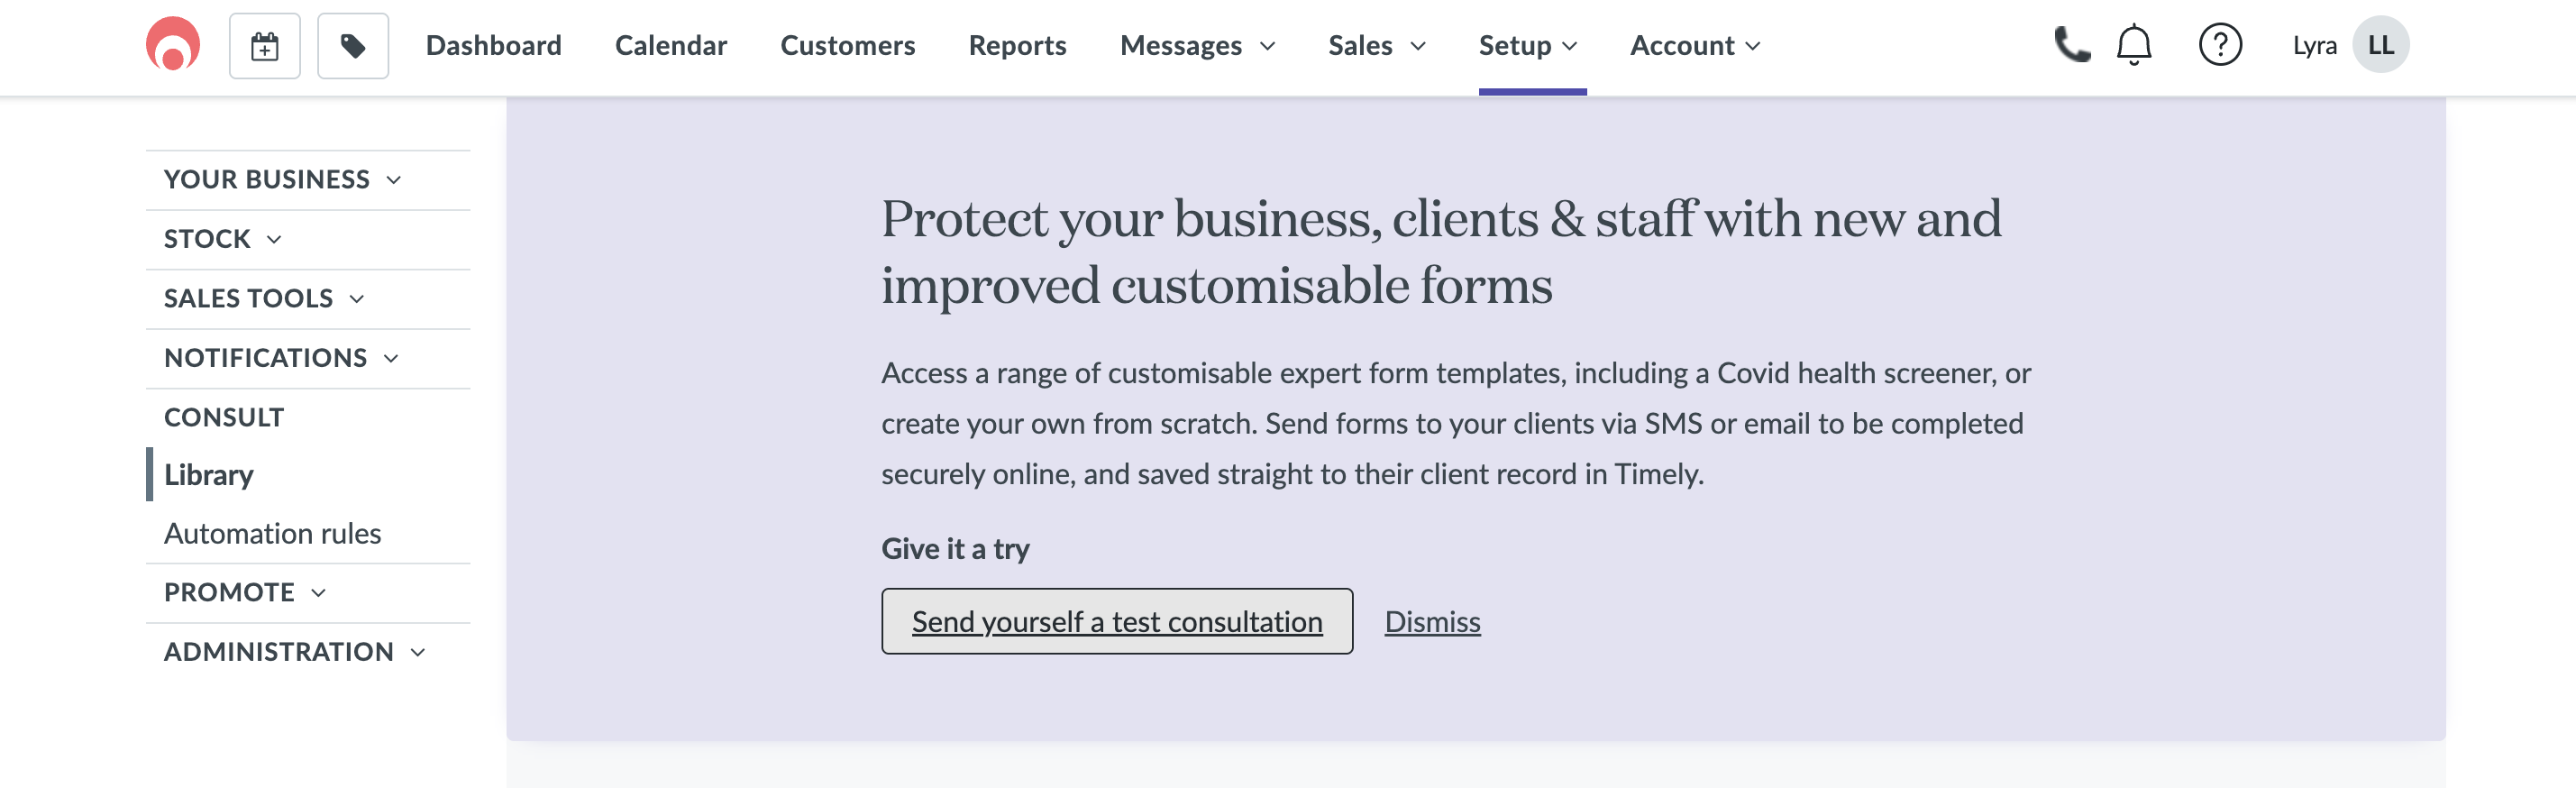
Task: Open help using the question mark icon
Action: pyautogui.click(x=2219, y=45)
